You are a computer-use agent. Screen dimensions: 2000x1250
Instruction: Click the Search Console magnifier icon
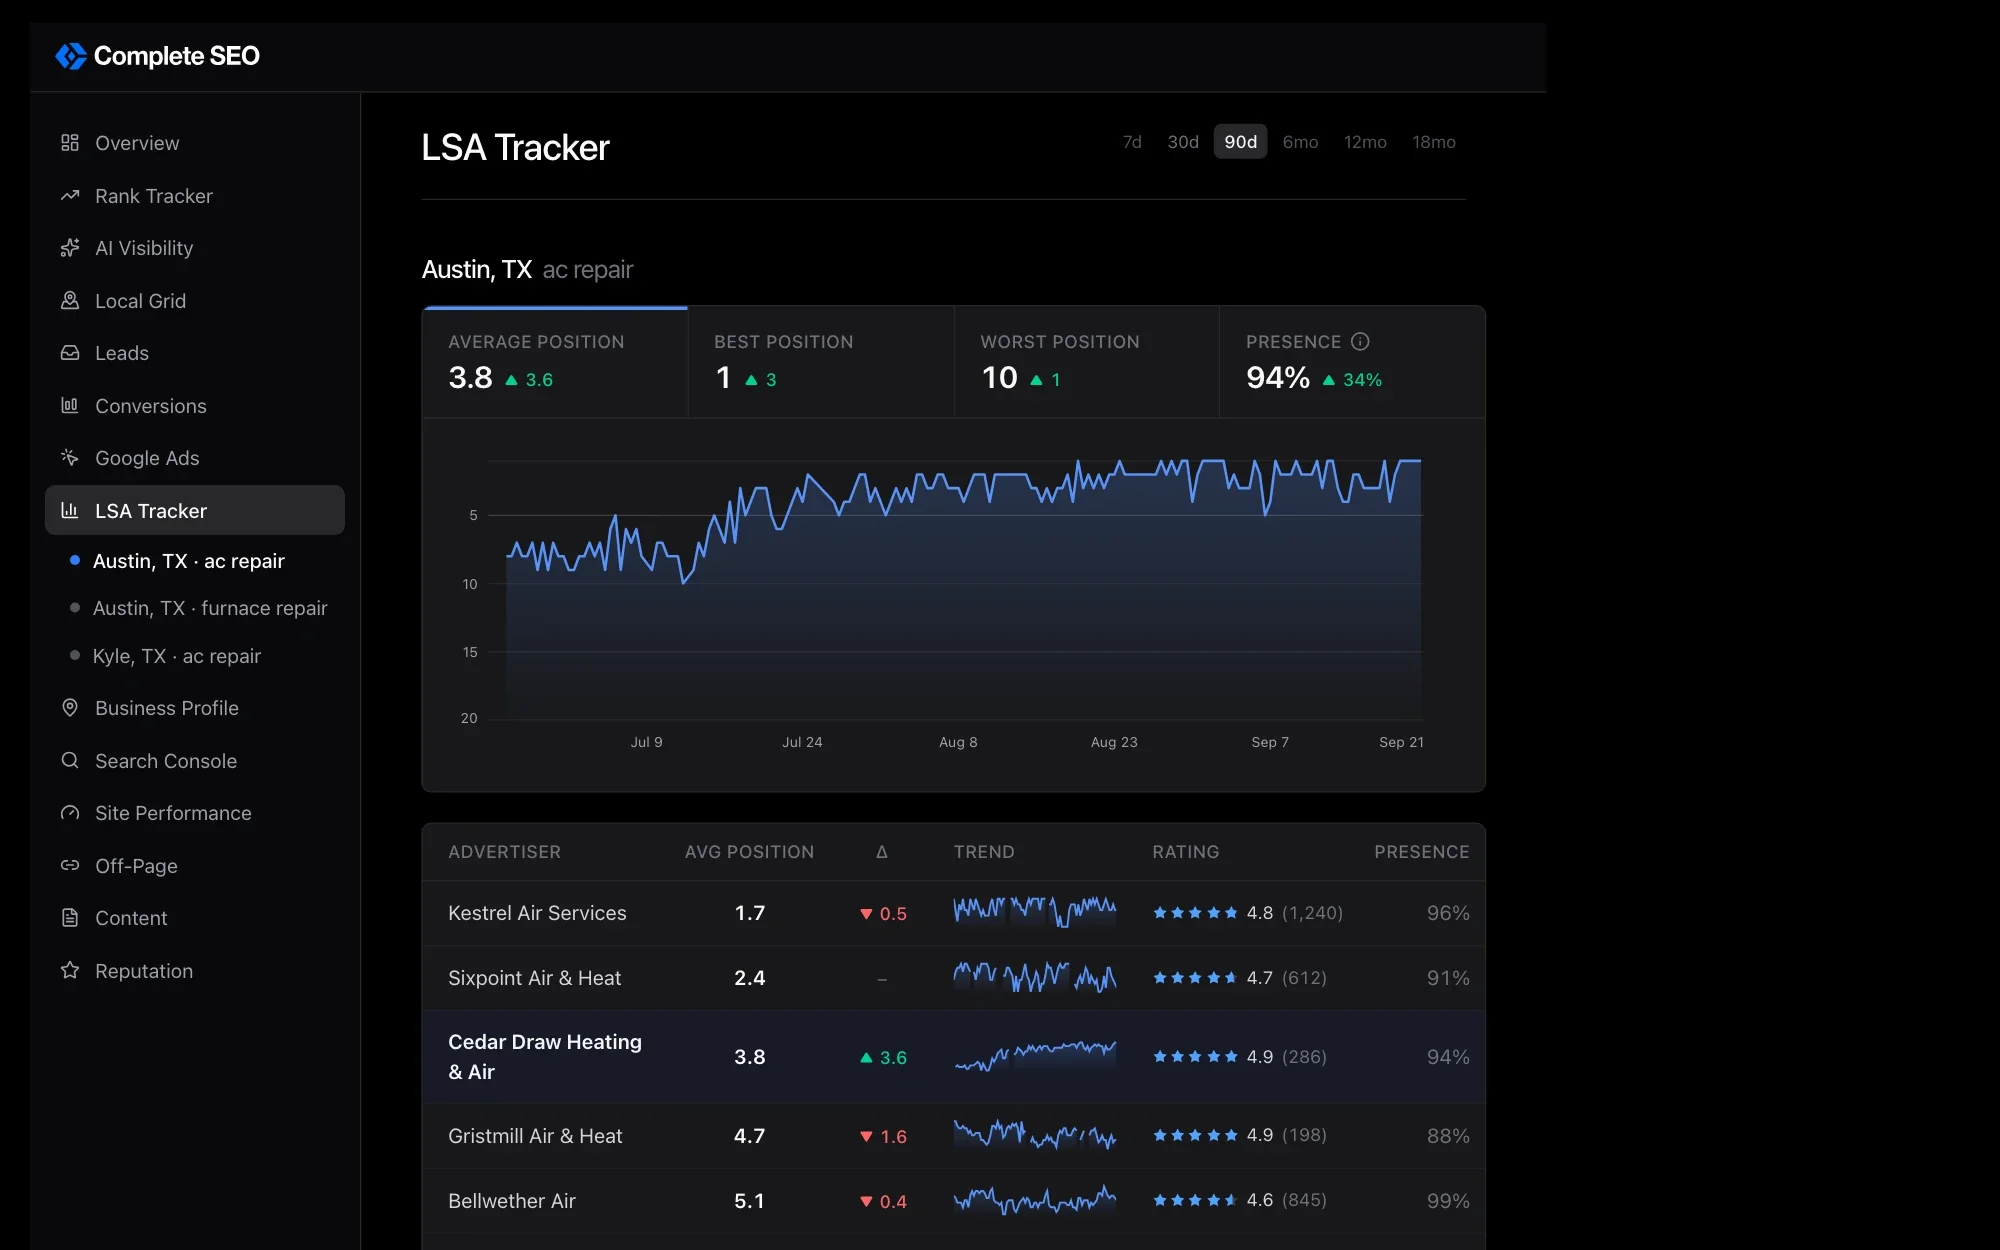pos(70,761)
